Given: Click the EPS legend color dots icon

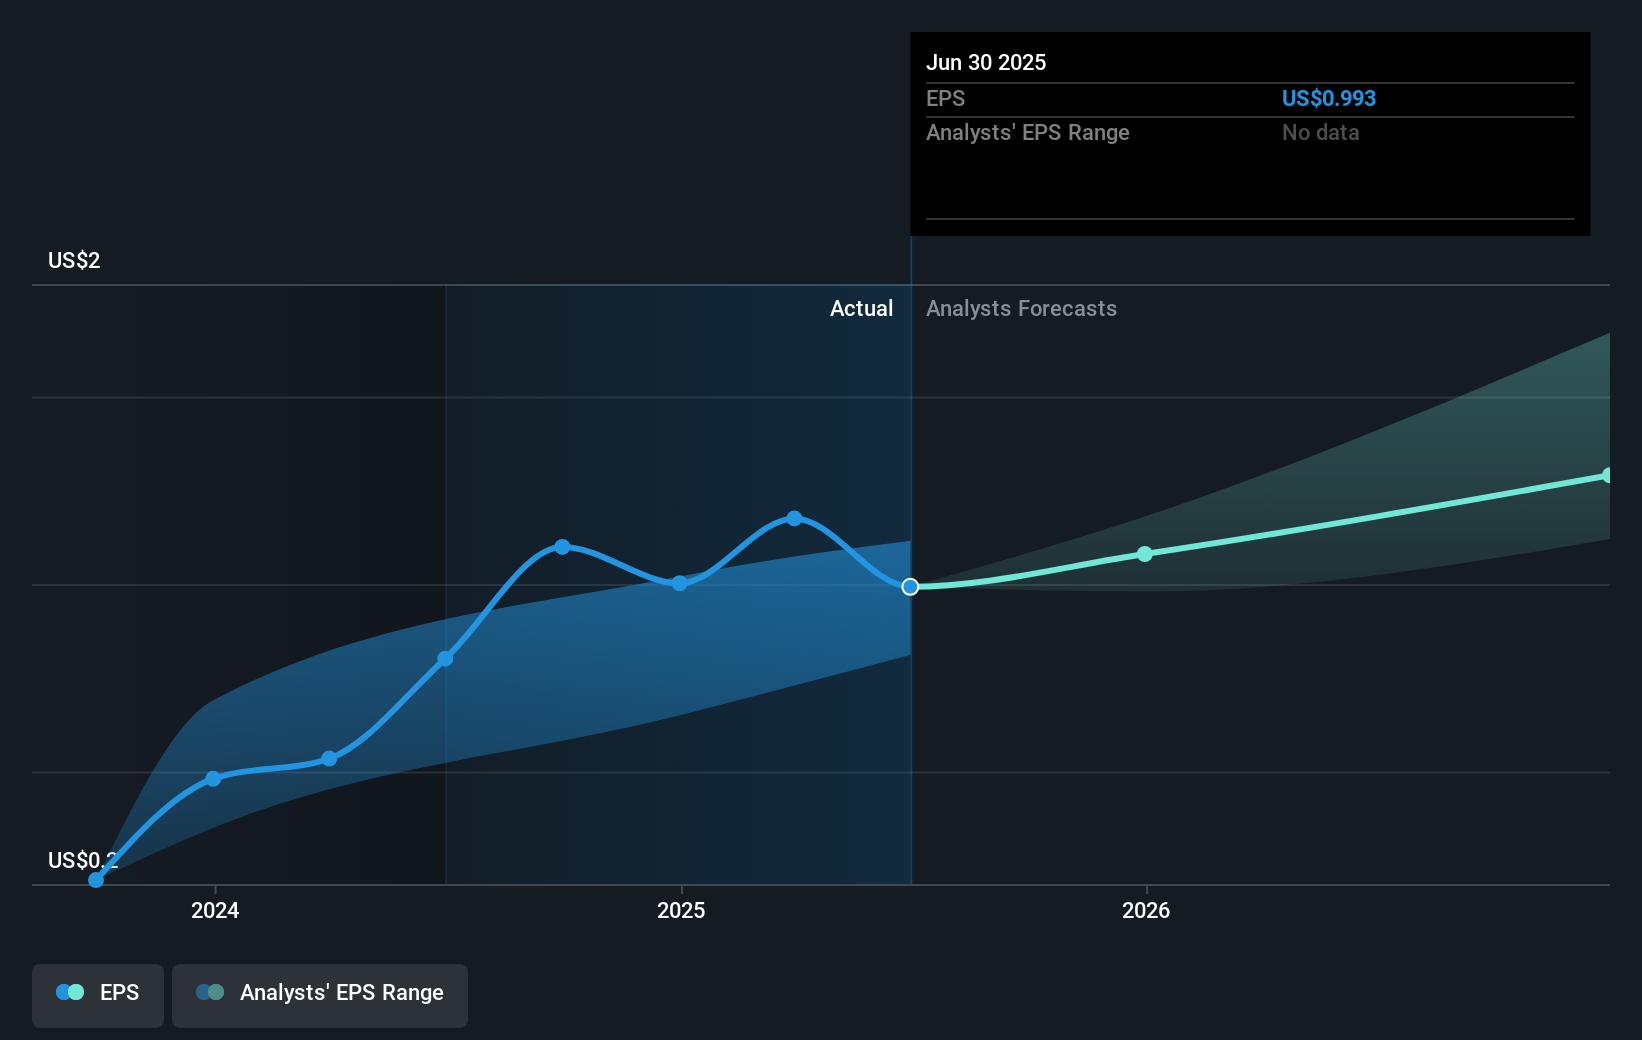Looking at the screenshot, I should pos(70,993).
